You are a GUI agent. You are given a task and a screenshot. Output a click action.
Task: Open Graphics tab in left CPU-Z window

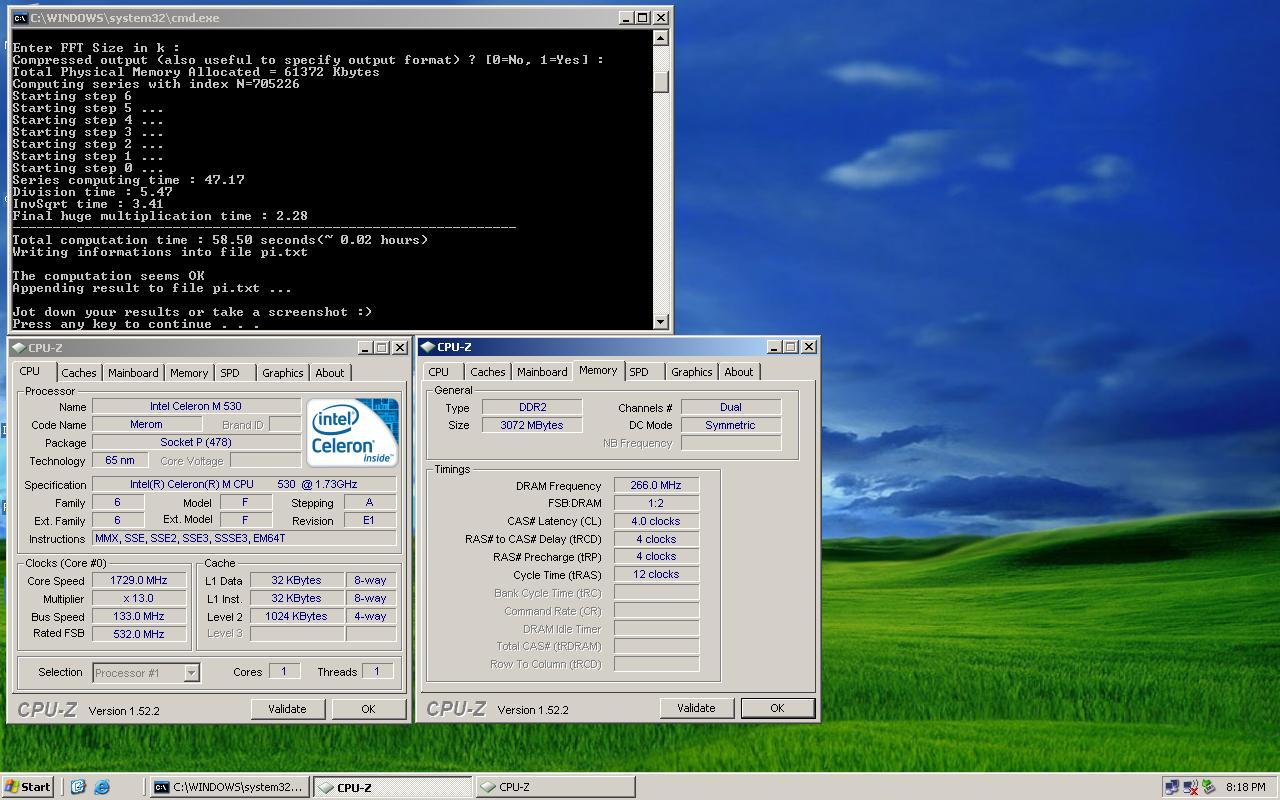click(x=282, y=373)
